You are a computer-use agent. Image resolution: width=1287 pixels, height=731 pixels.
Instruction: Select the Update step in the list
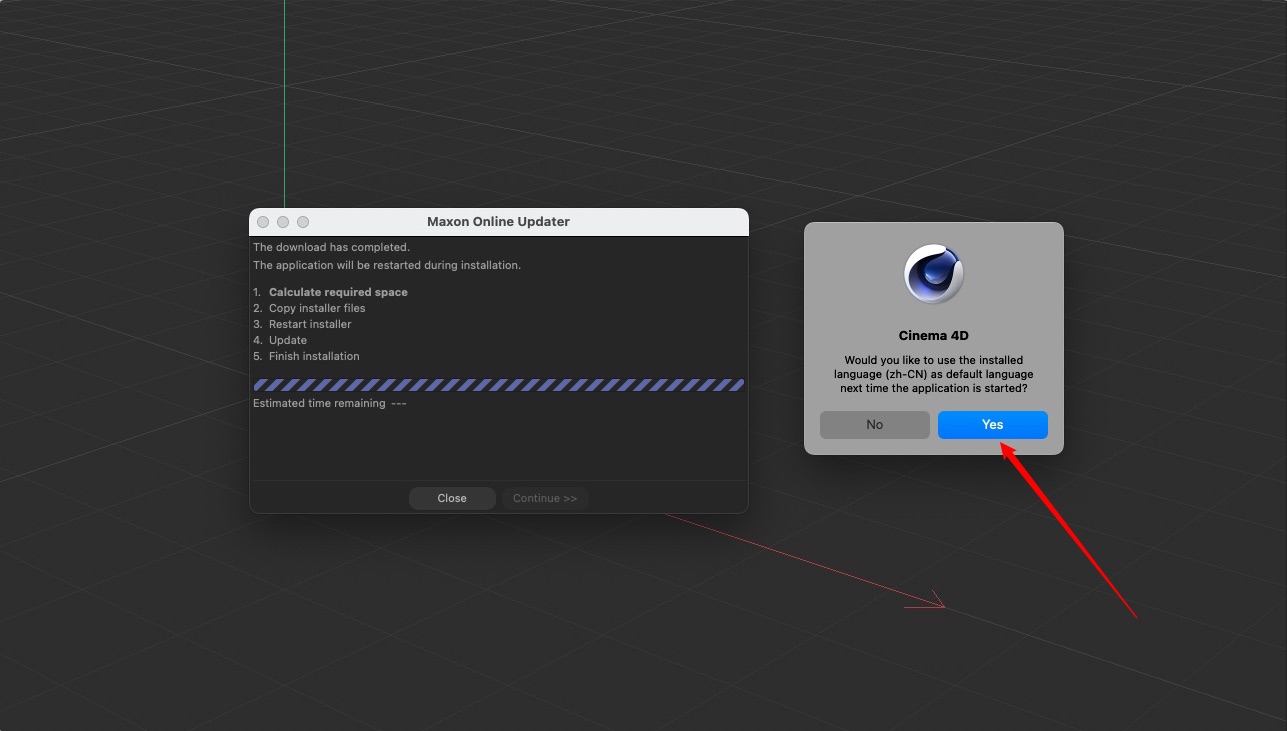coord(288,340)
